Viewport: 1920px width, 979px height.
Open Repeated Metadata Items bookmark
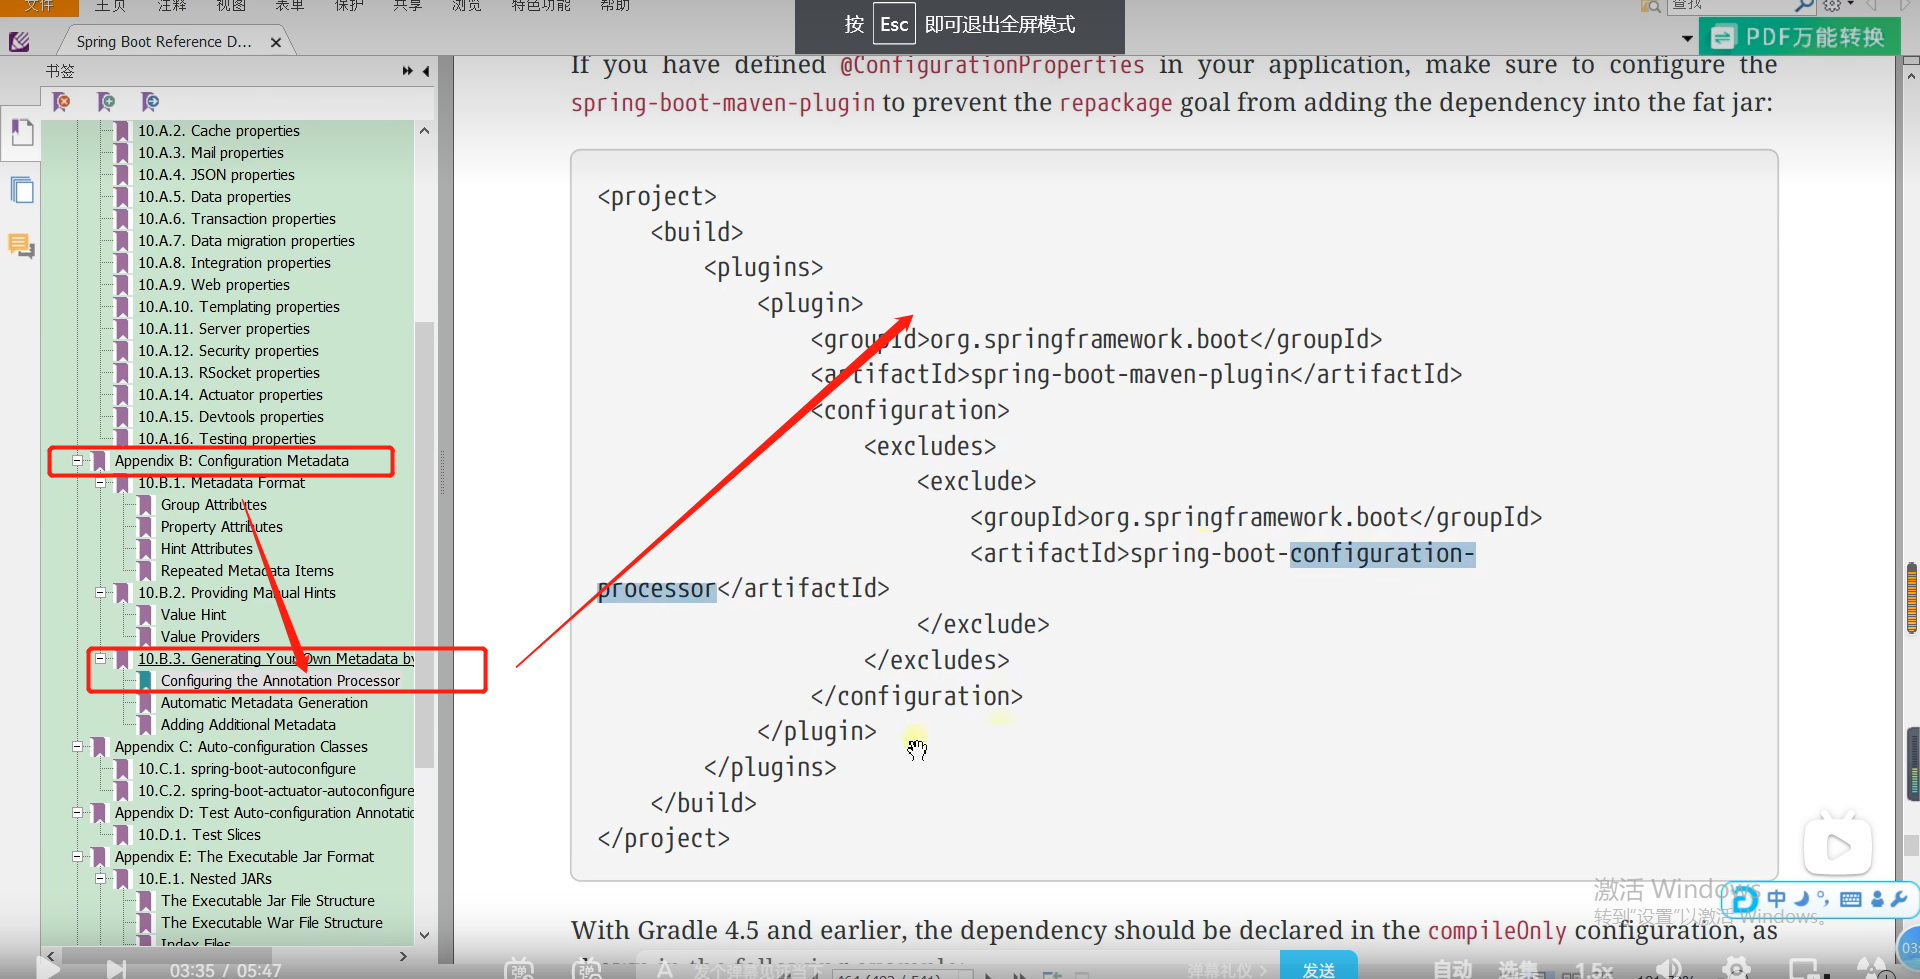pos(247,571)
